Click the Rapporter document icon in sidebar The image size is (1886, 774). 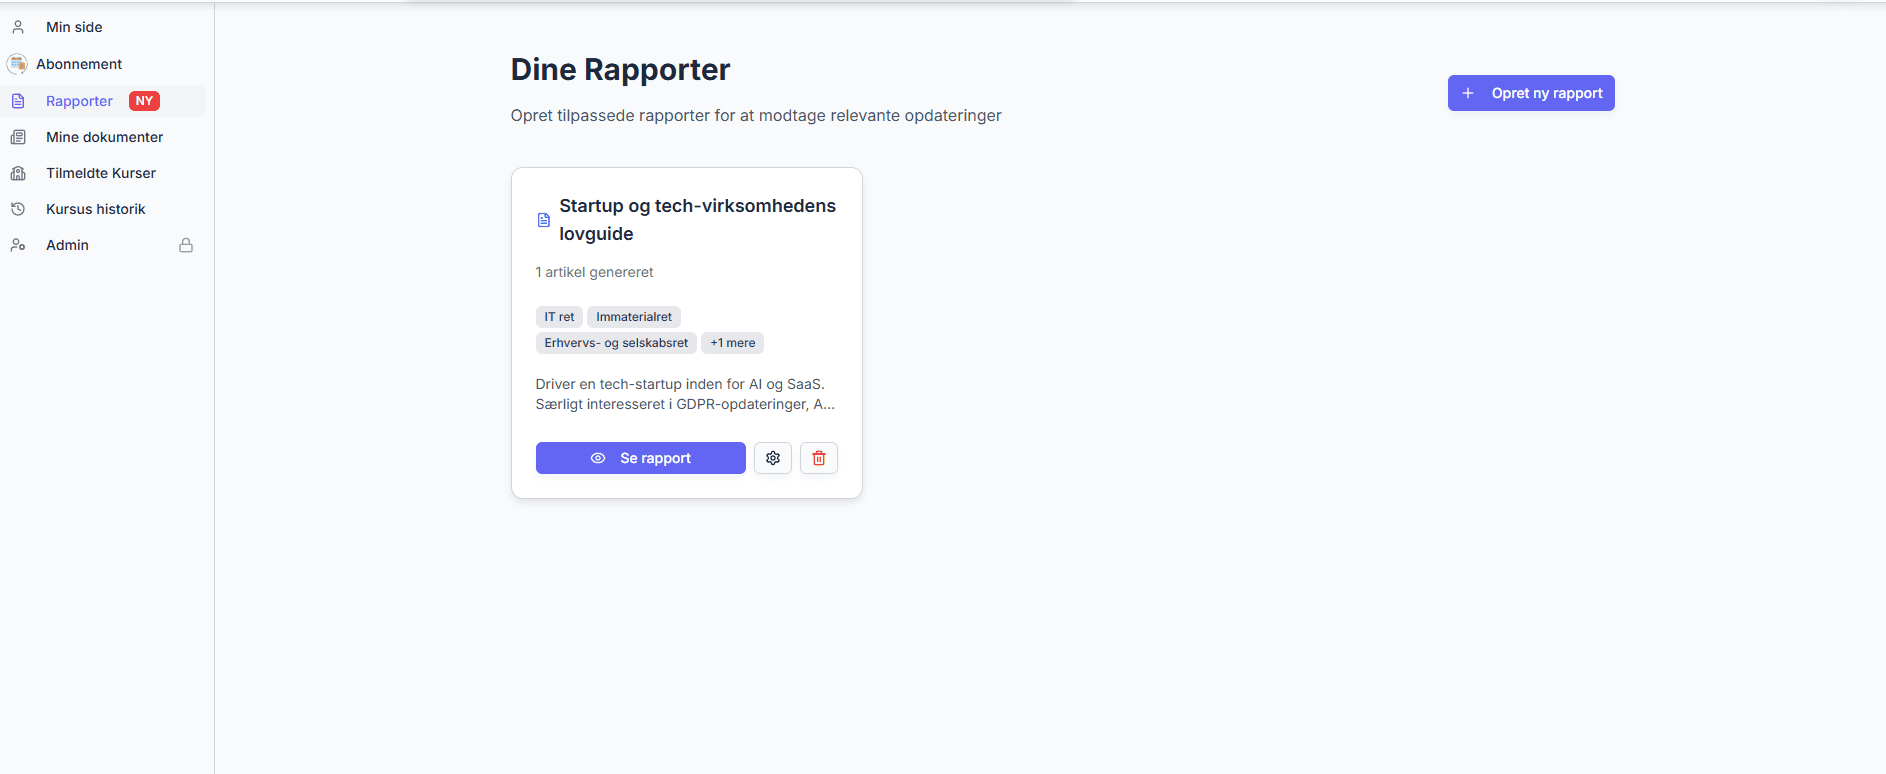point(18,101)
